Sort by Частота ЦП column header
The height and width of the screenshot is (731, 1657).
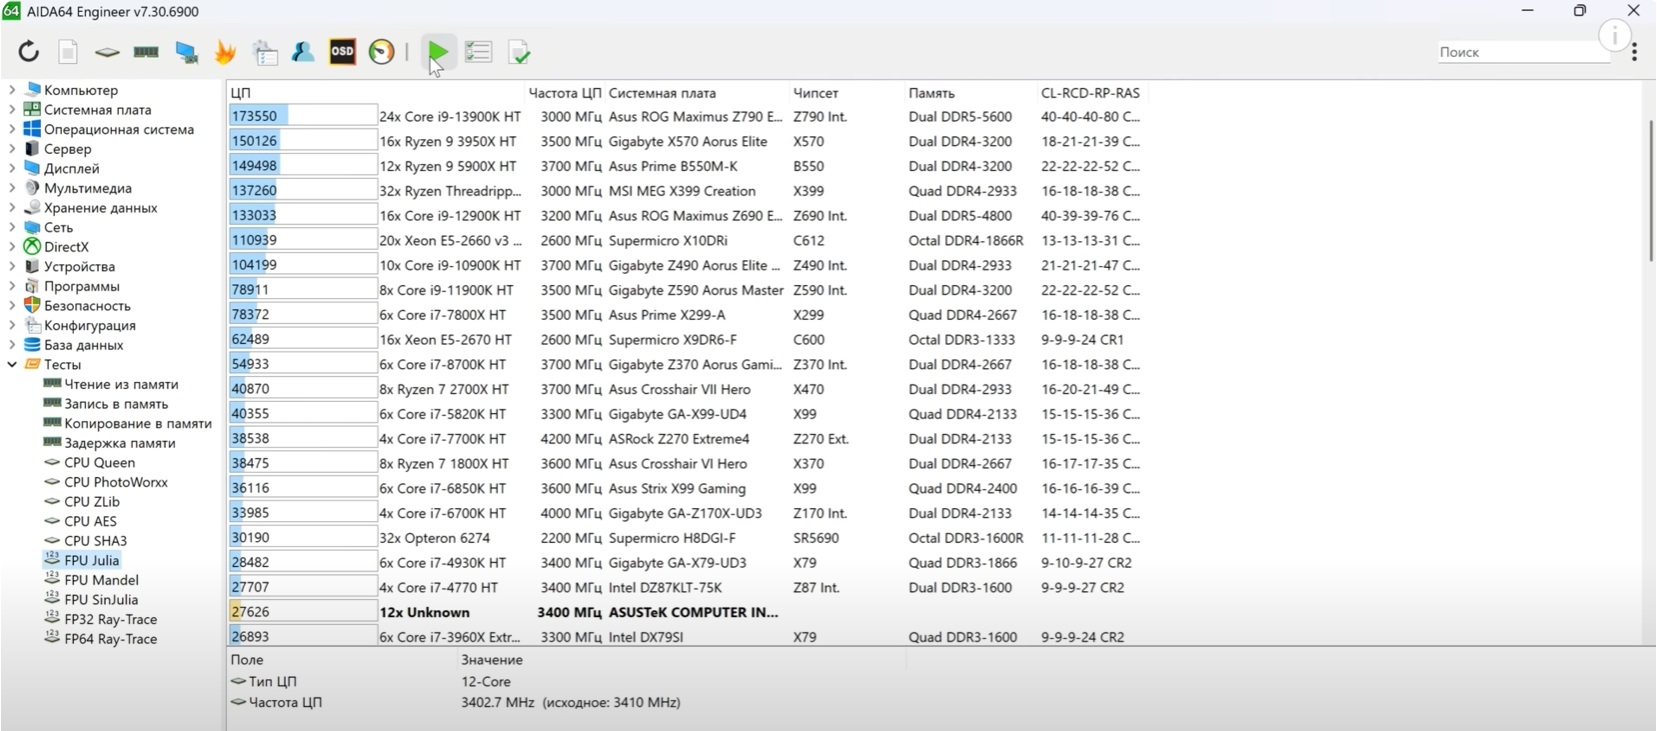pos(564,93)
